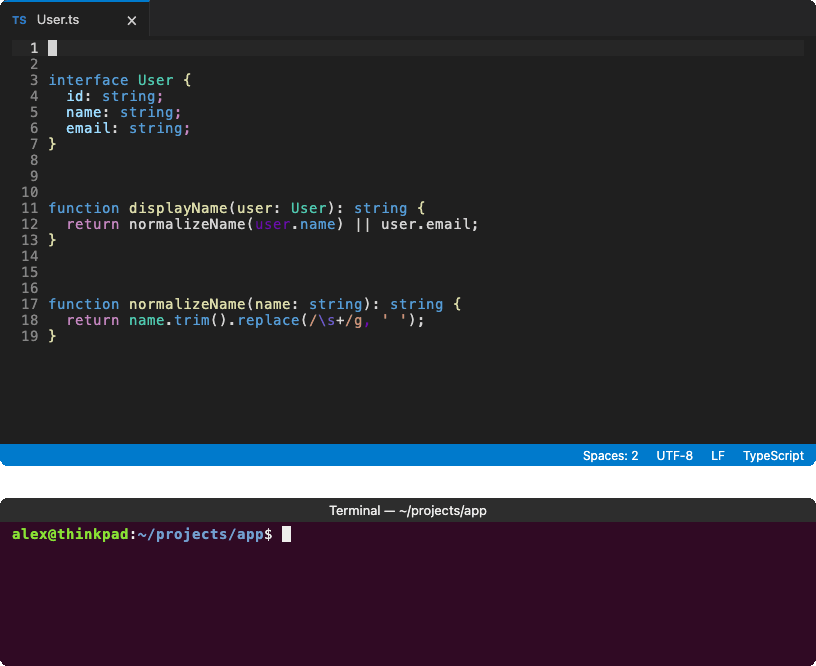The image size is (816, 666).
Task: Click 'normalizeName' call on line 12
Action: 187,224
